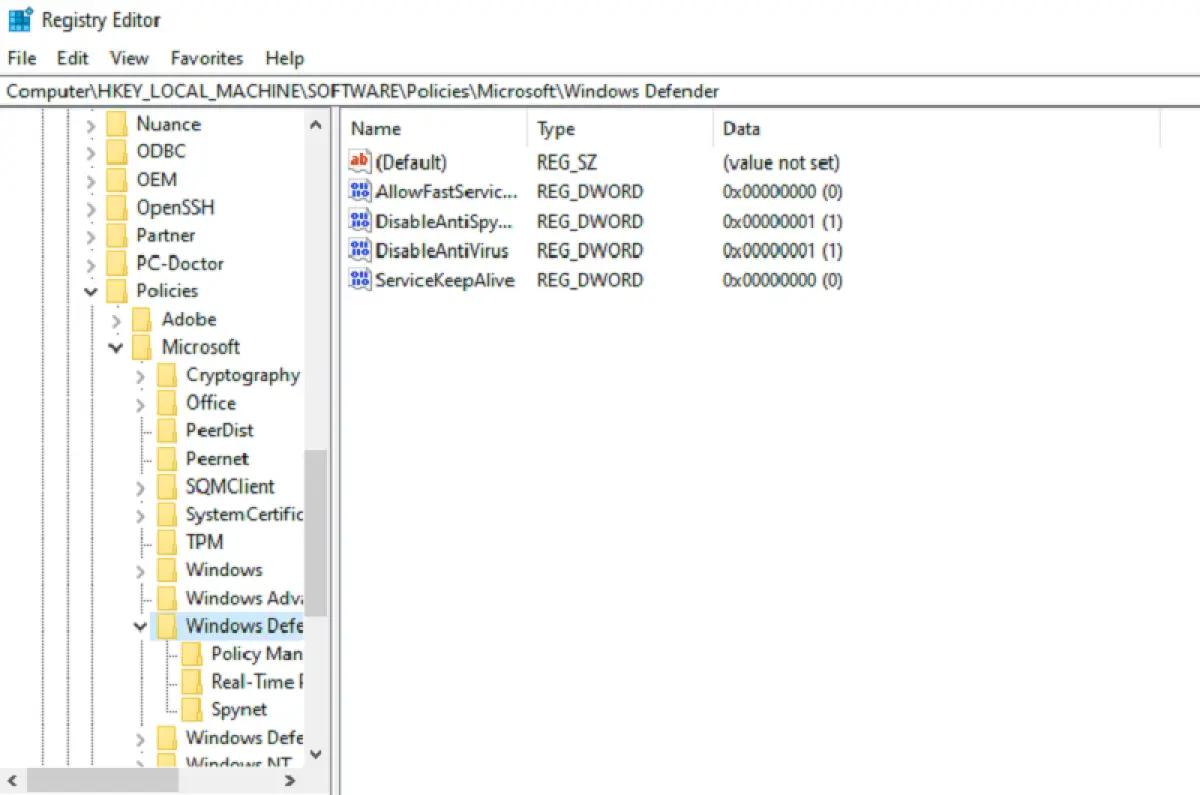The height and width of the screenshot is (795, 1200).
Task: Click the tree pane scroll right arrow
Action: point(290,780)
